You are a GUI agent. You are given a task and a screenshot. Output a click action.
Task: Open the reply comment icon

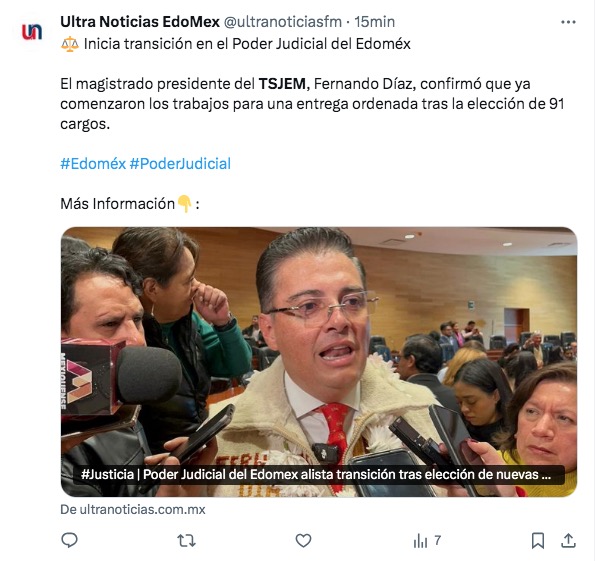(x=69, y=540)
